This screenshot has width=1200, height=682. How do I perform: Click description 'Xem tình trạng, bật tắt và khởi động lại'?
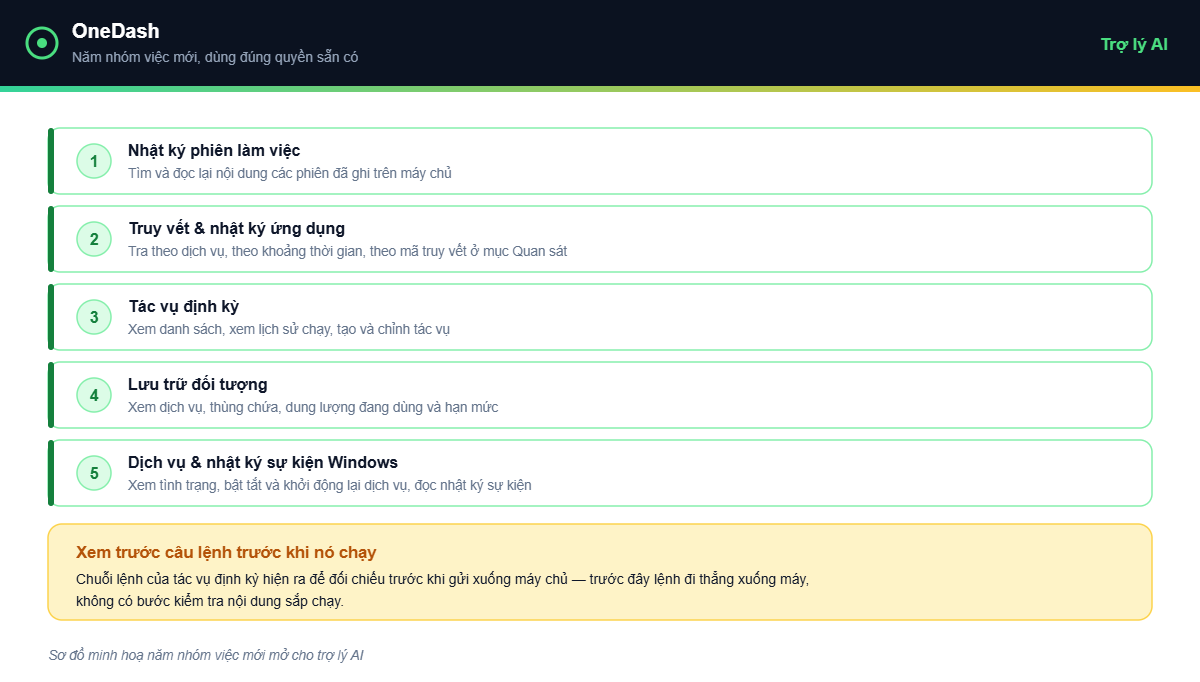click(x=330, y=485)
